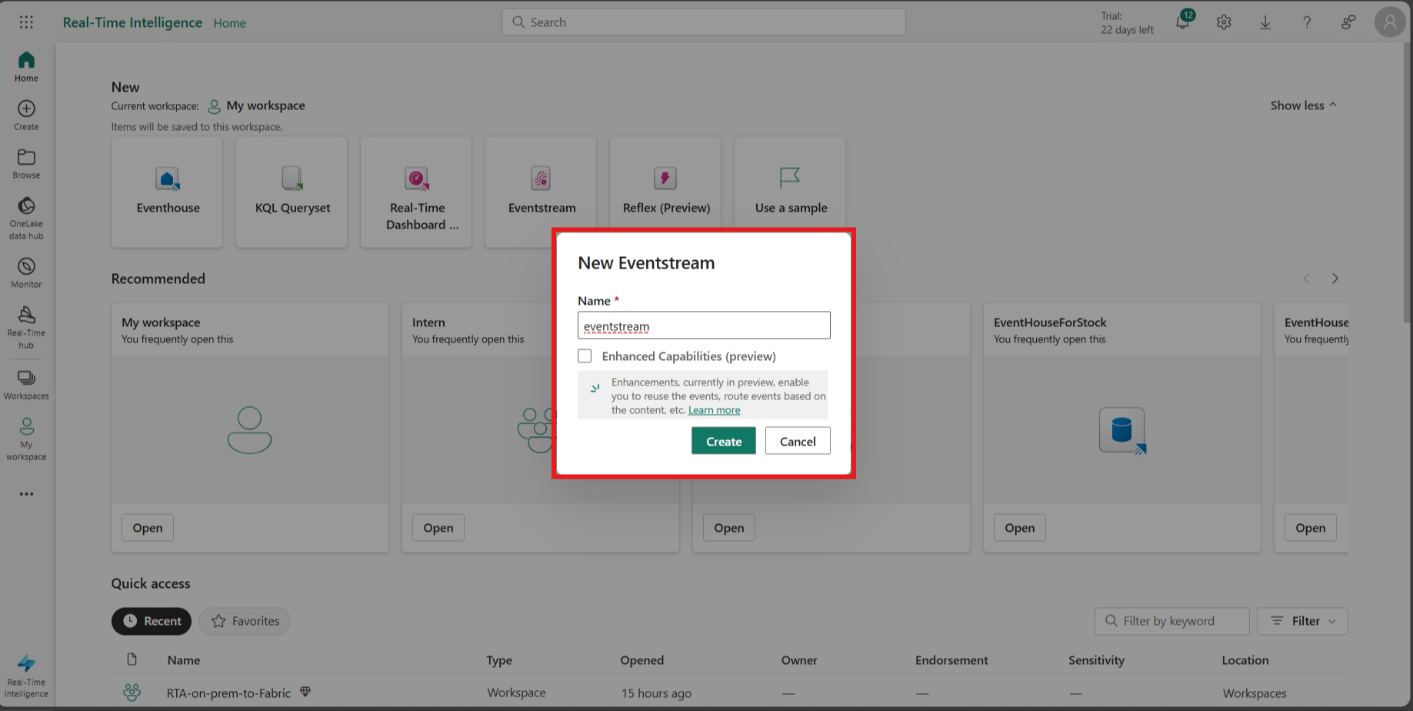Open the Filter dropdown
Screen dimensions: 1413x711
(1302, 621)
